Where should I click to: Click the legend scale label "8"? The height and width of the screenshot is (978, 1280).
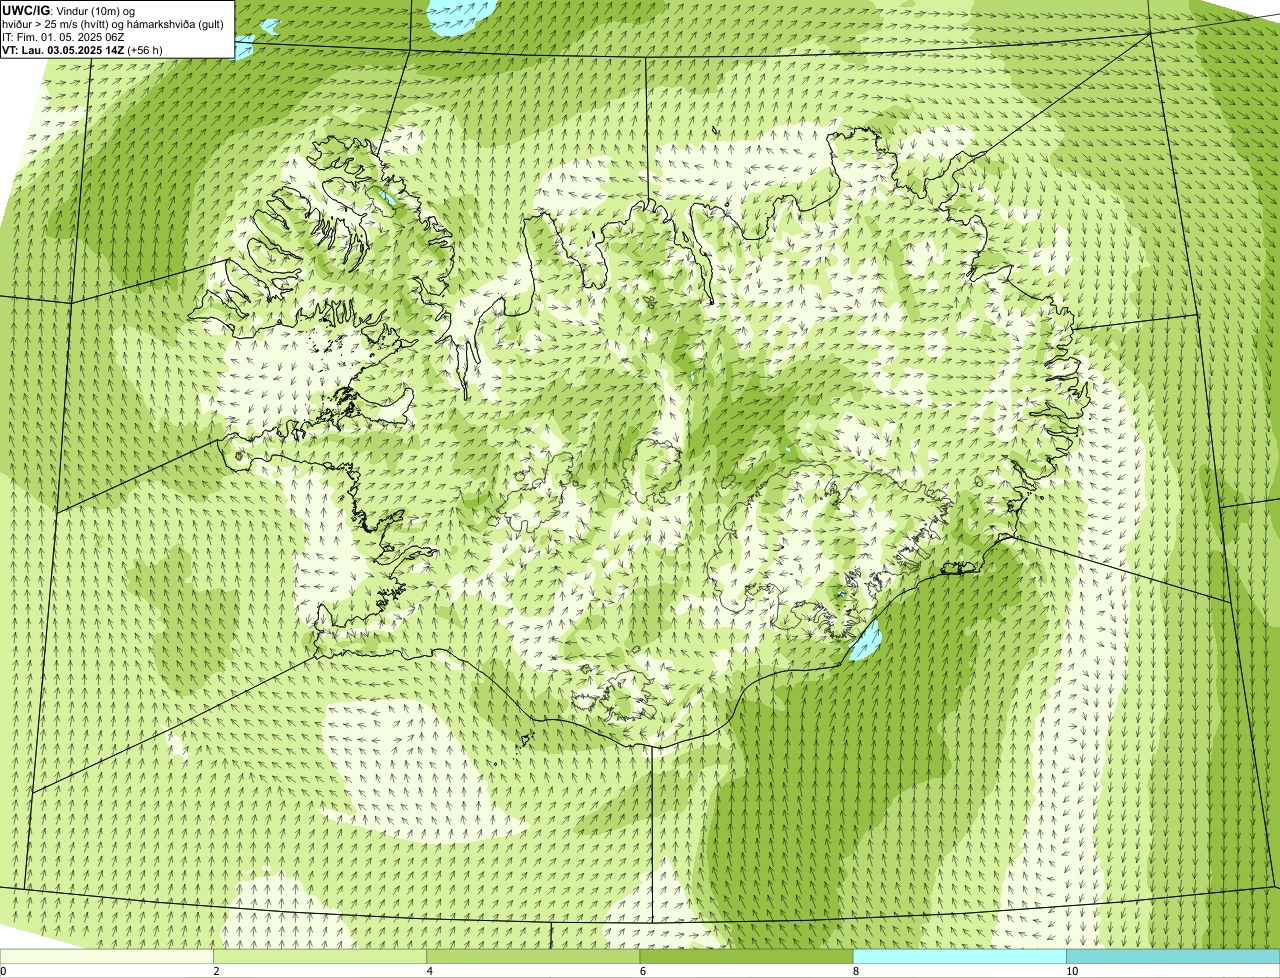pyautogui.click(x=855, y=971)
